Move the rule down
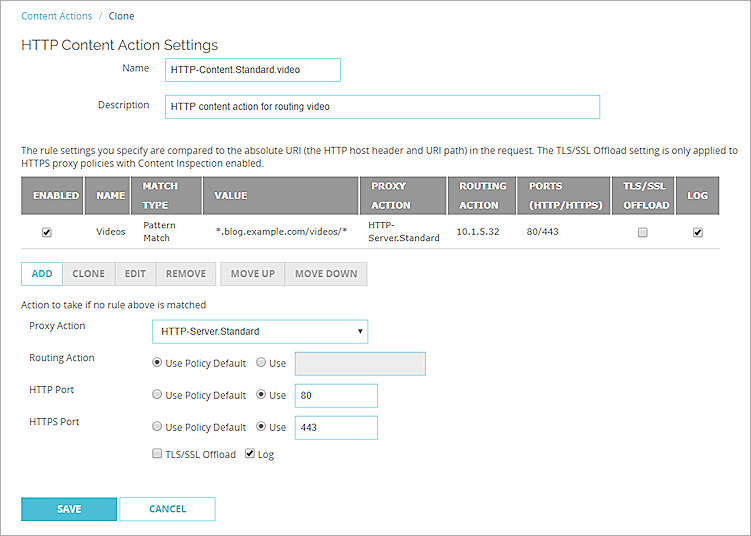 (x=326, y=274)
